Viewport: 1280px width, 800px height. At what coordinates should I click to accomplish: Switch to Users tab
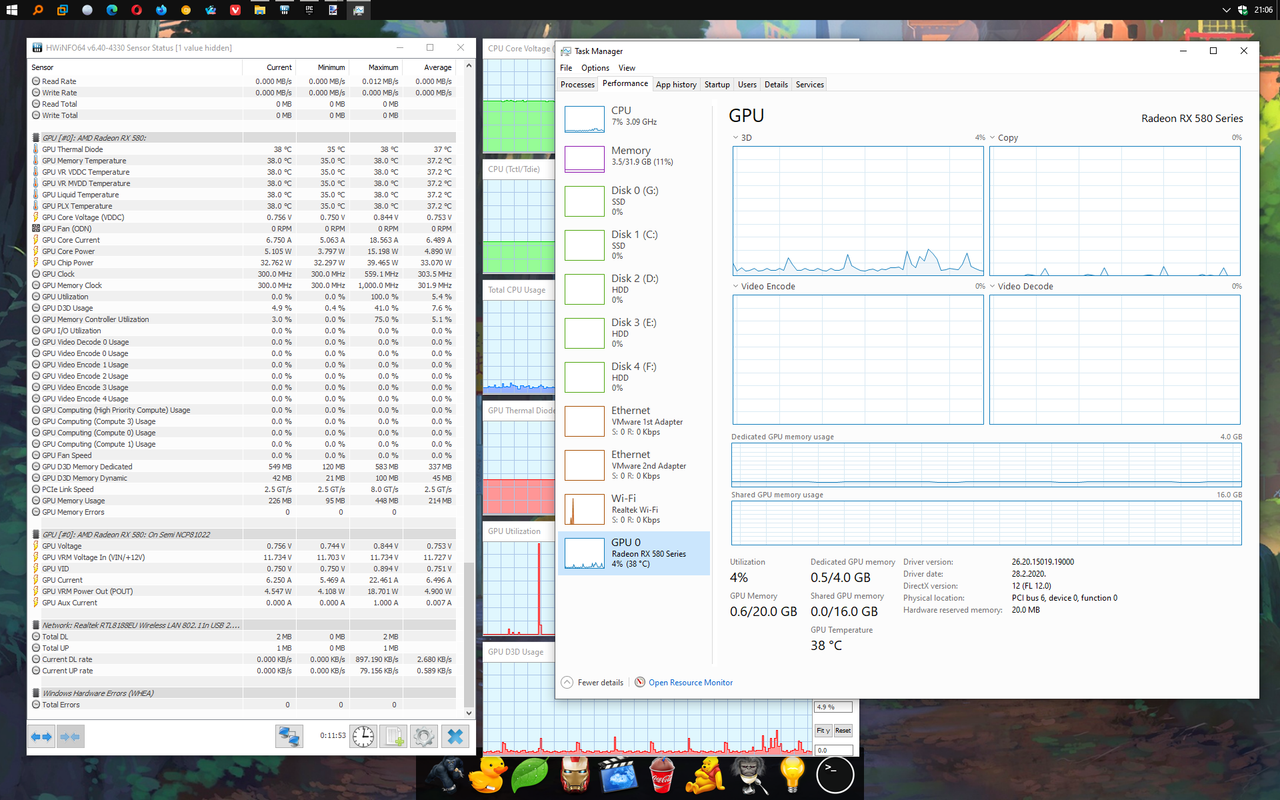(747, 84)
